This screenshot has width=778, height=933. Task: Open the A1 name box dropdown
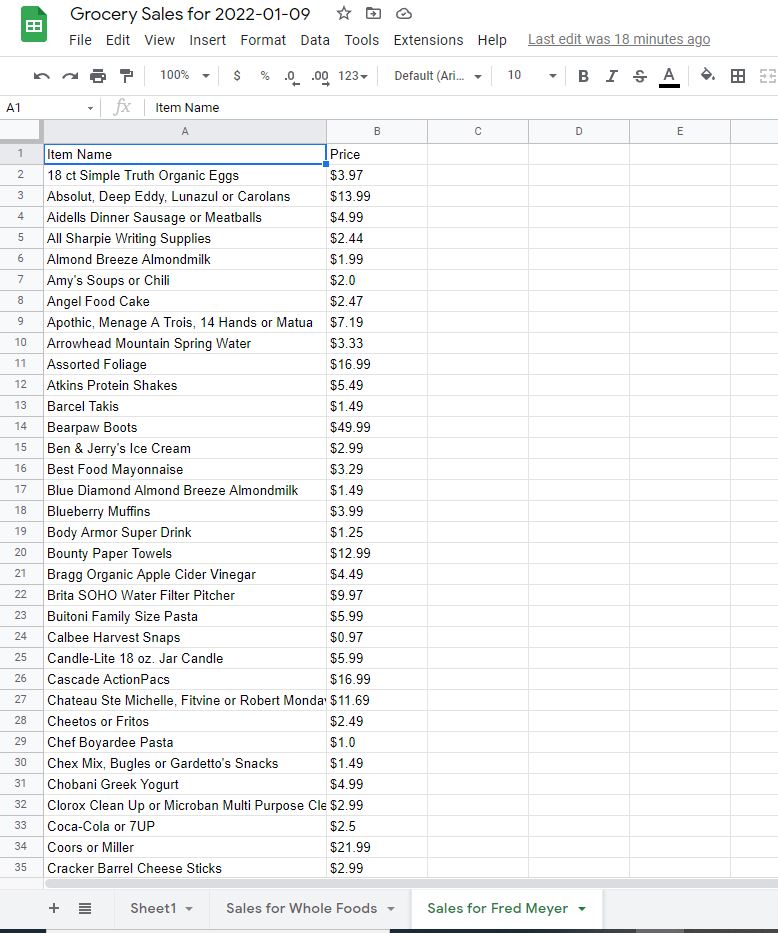coord(90,108)
